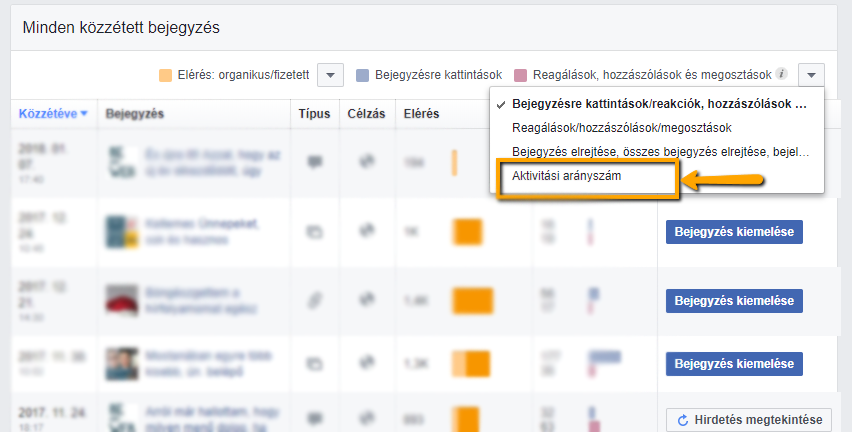Open blurred post title of 2017.12.21 row

tap(201, 300)
